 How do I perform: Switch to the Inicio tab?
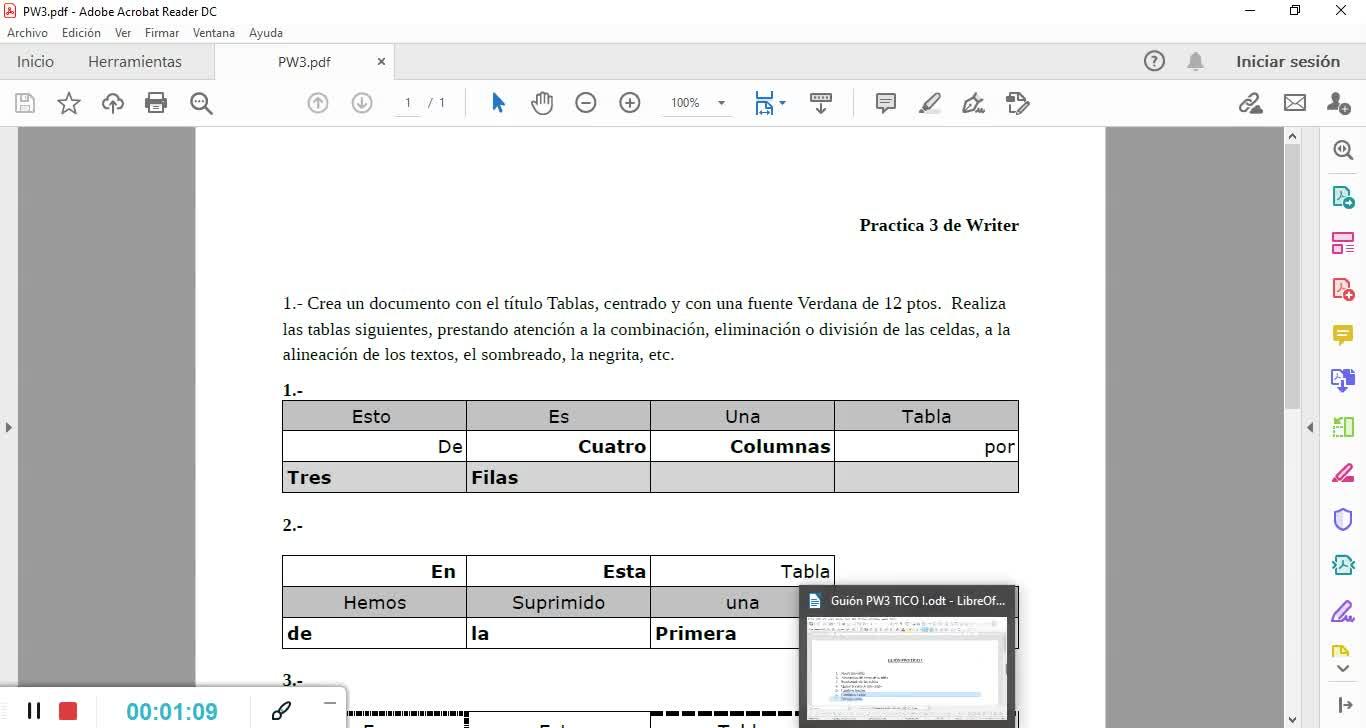(35, 61)
